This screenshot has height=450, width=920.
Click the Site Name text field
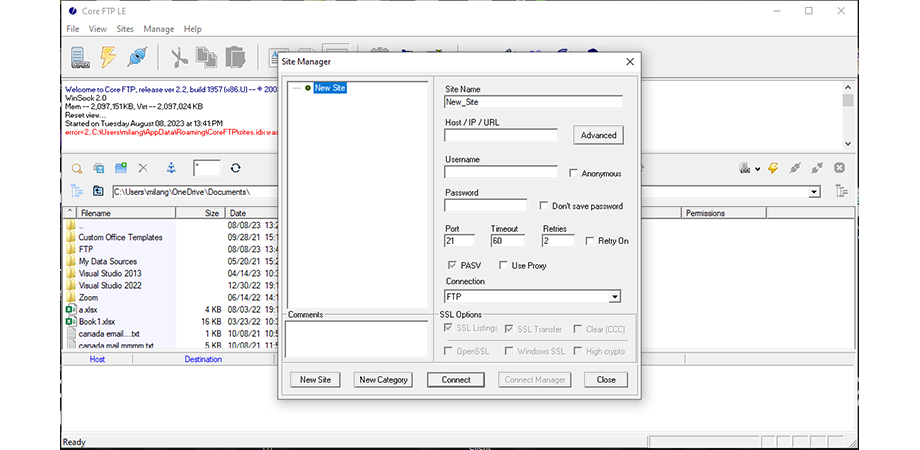[533, 101]
